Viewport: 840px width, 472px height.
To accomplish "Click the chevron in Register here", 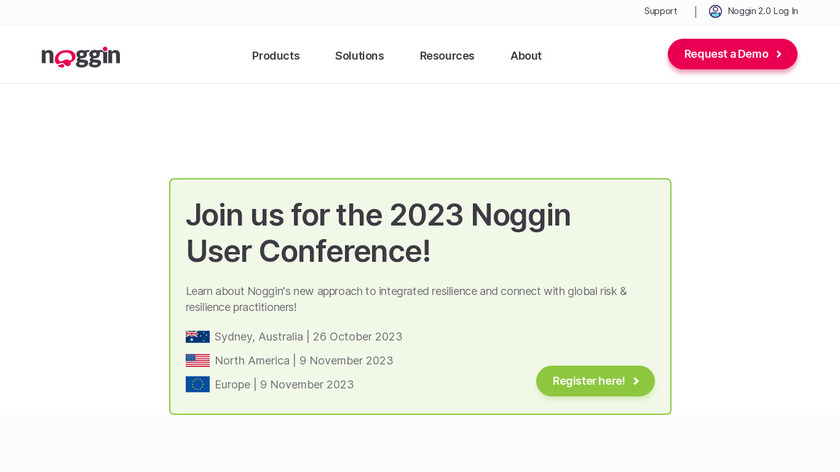I will click(x=636, y=381).
